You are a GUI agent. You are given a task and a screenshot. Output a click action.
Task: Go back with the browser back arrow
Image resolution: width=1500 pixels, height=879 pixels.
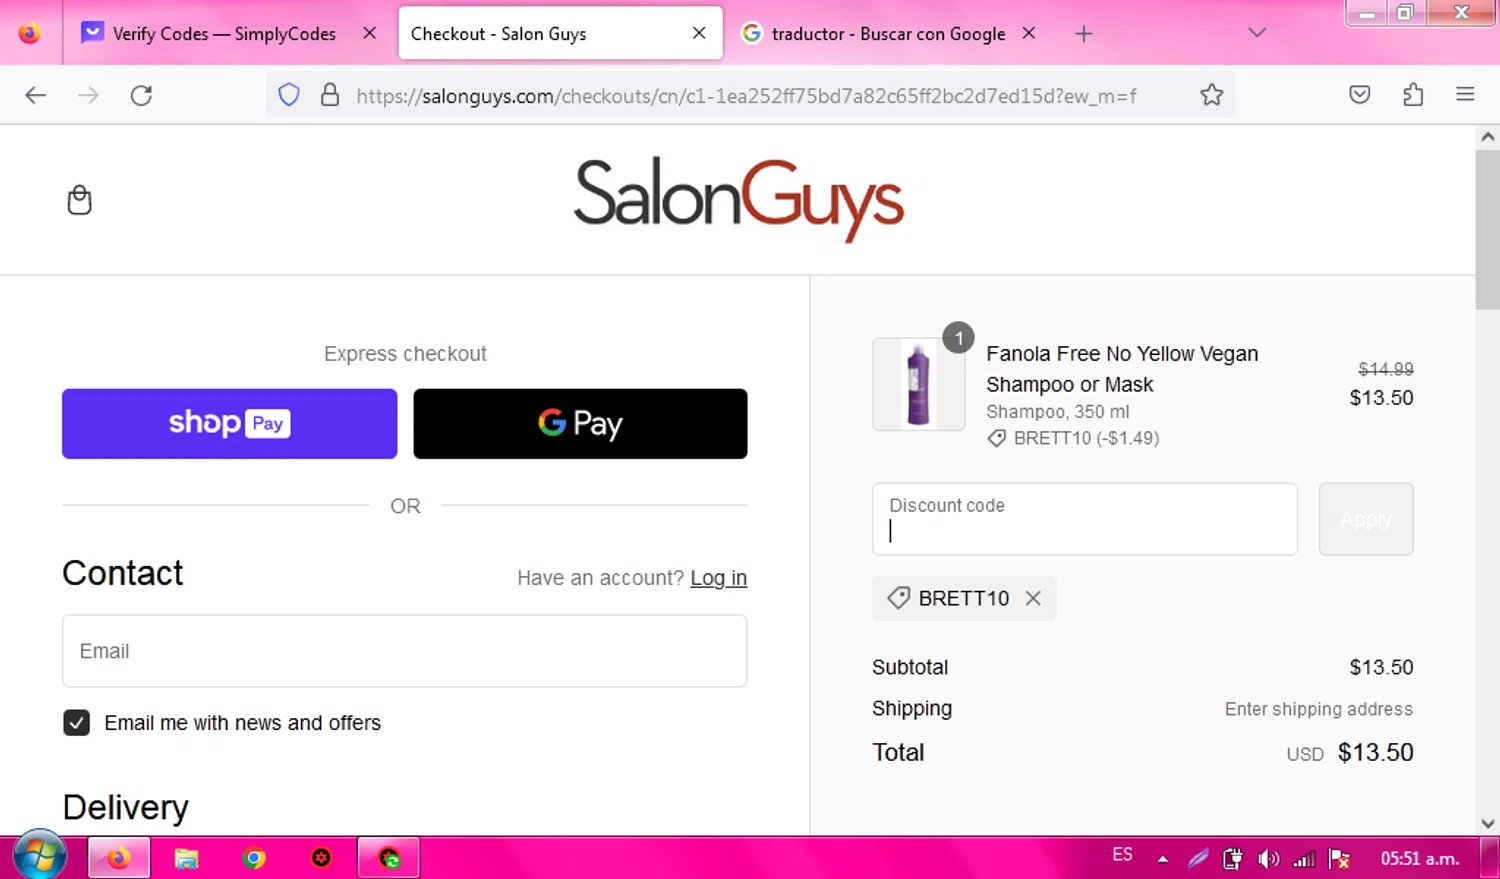point(36,95)
